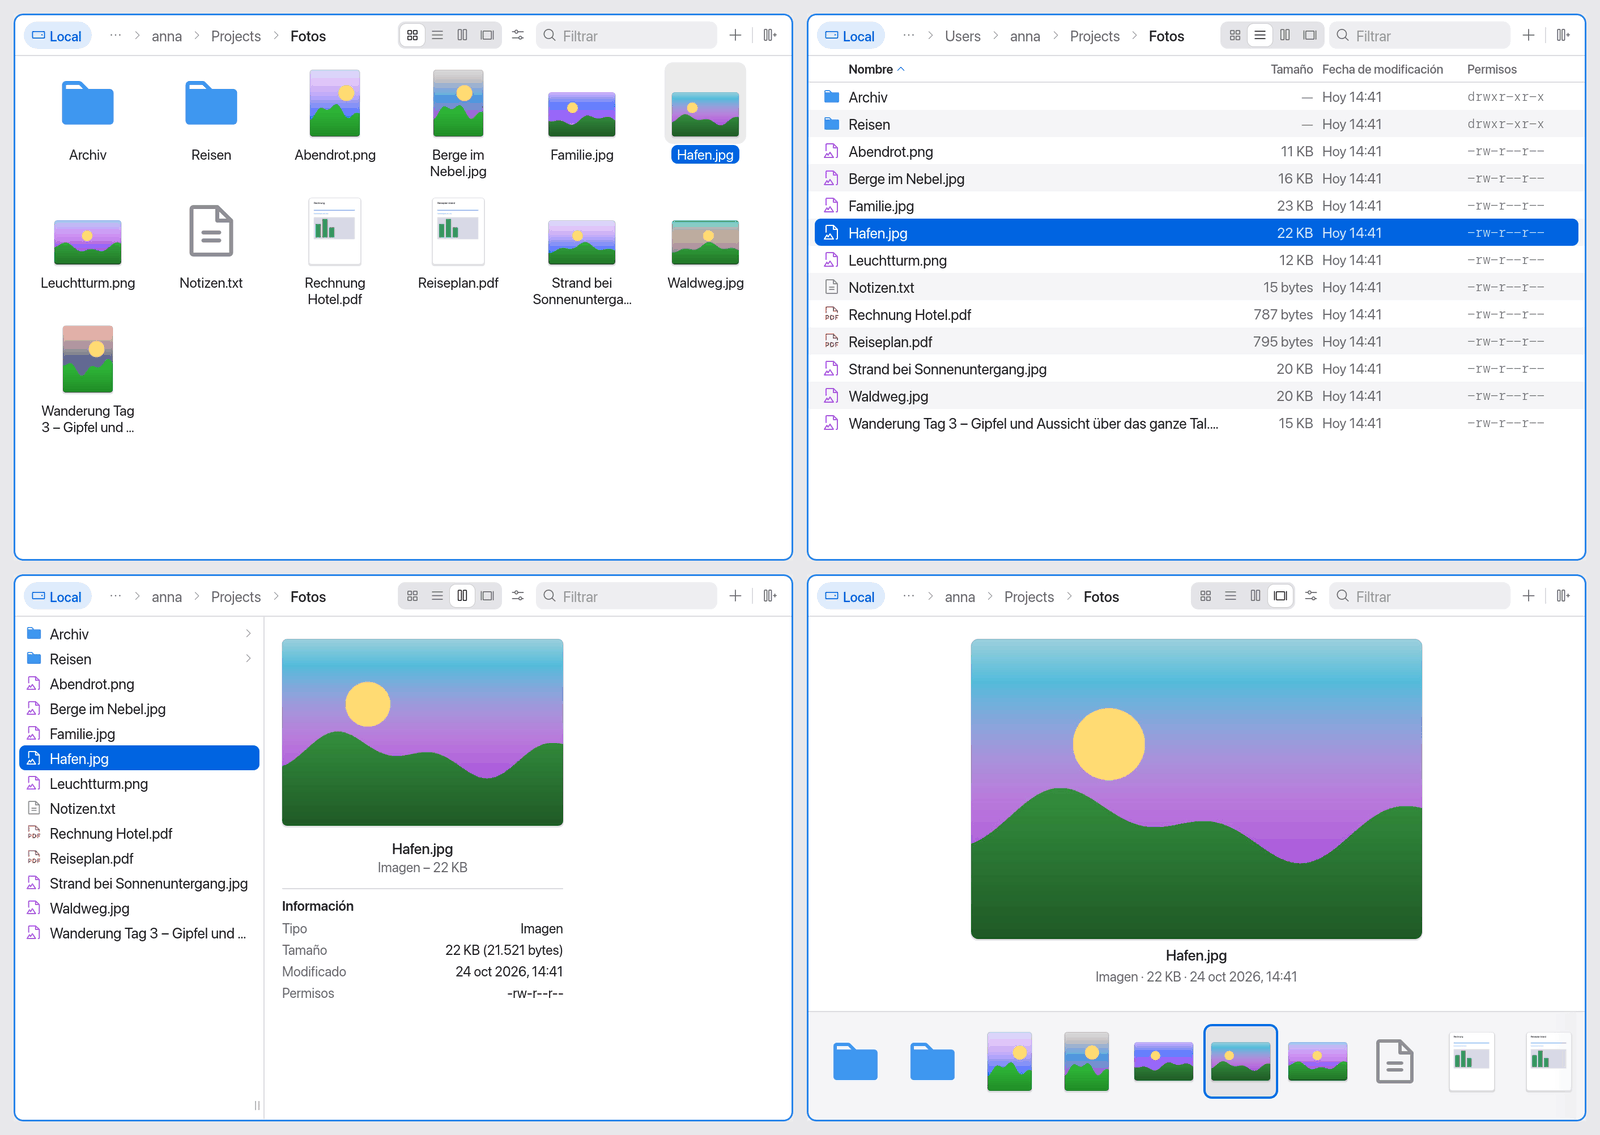Expand the Reisen folder chevron in column view

tap(248, 659)
